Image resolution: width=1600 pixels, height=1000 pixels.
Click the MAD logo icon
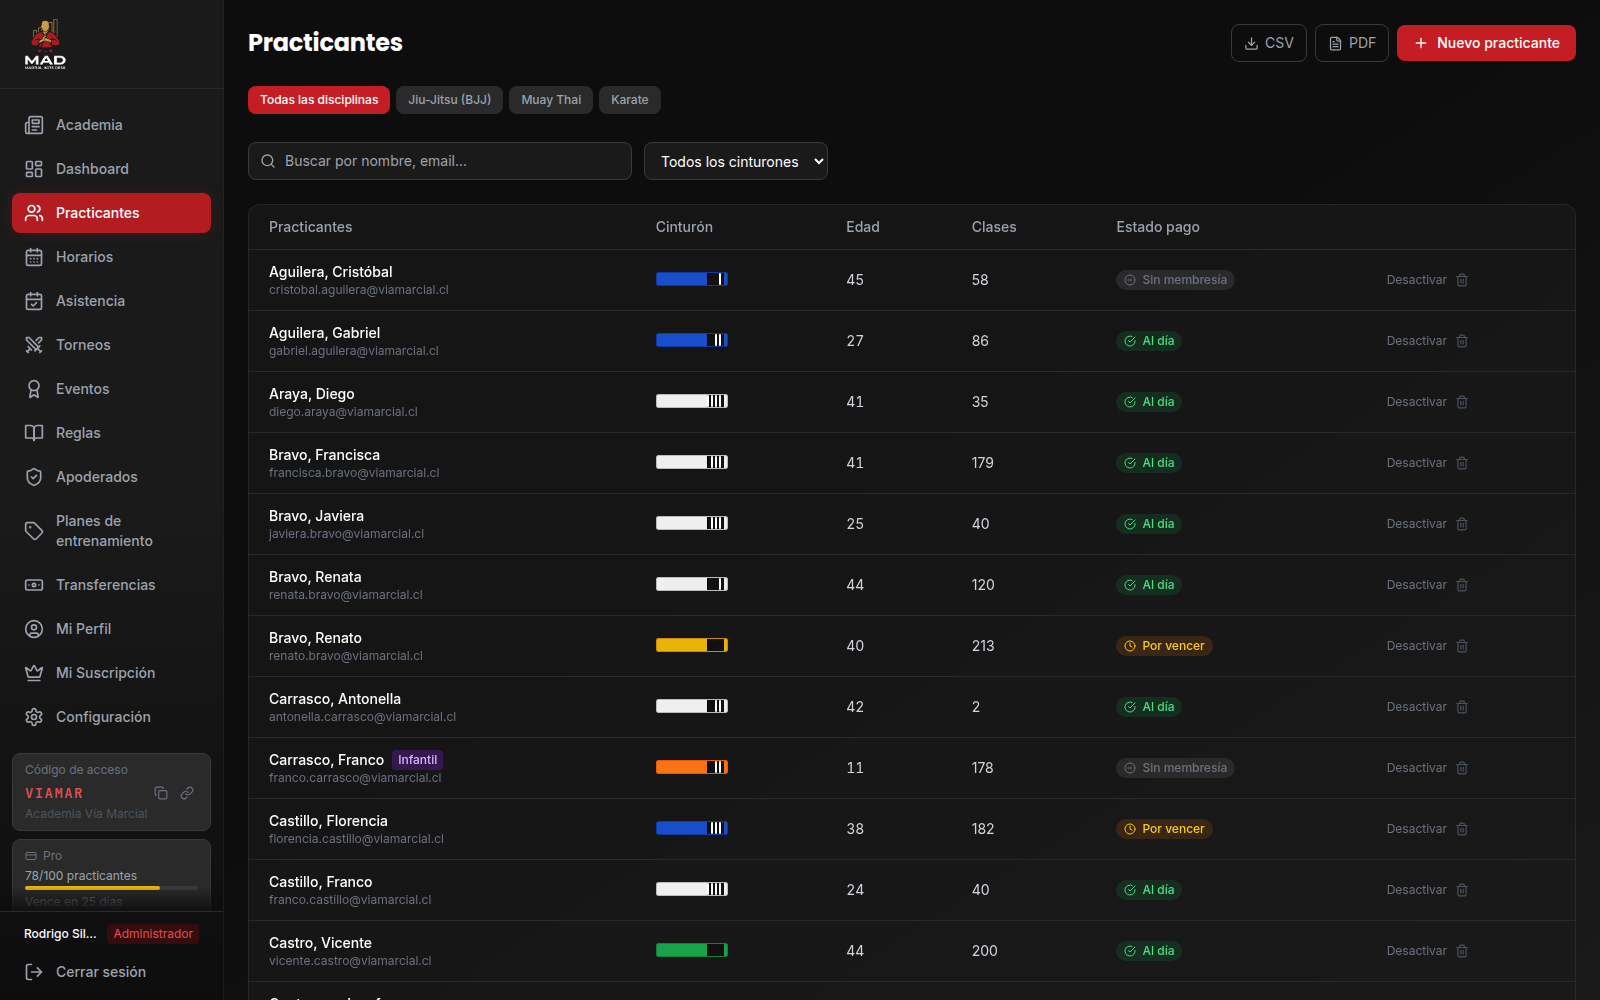click(45, 44)
